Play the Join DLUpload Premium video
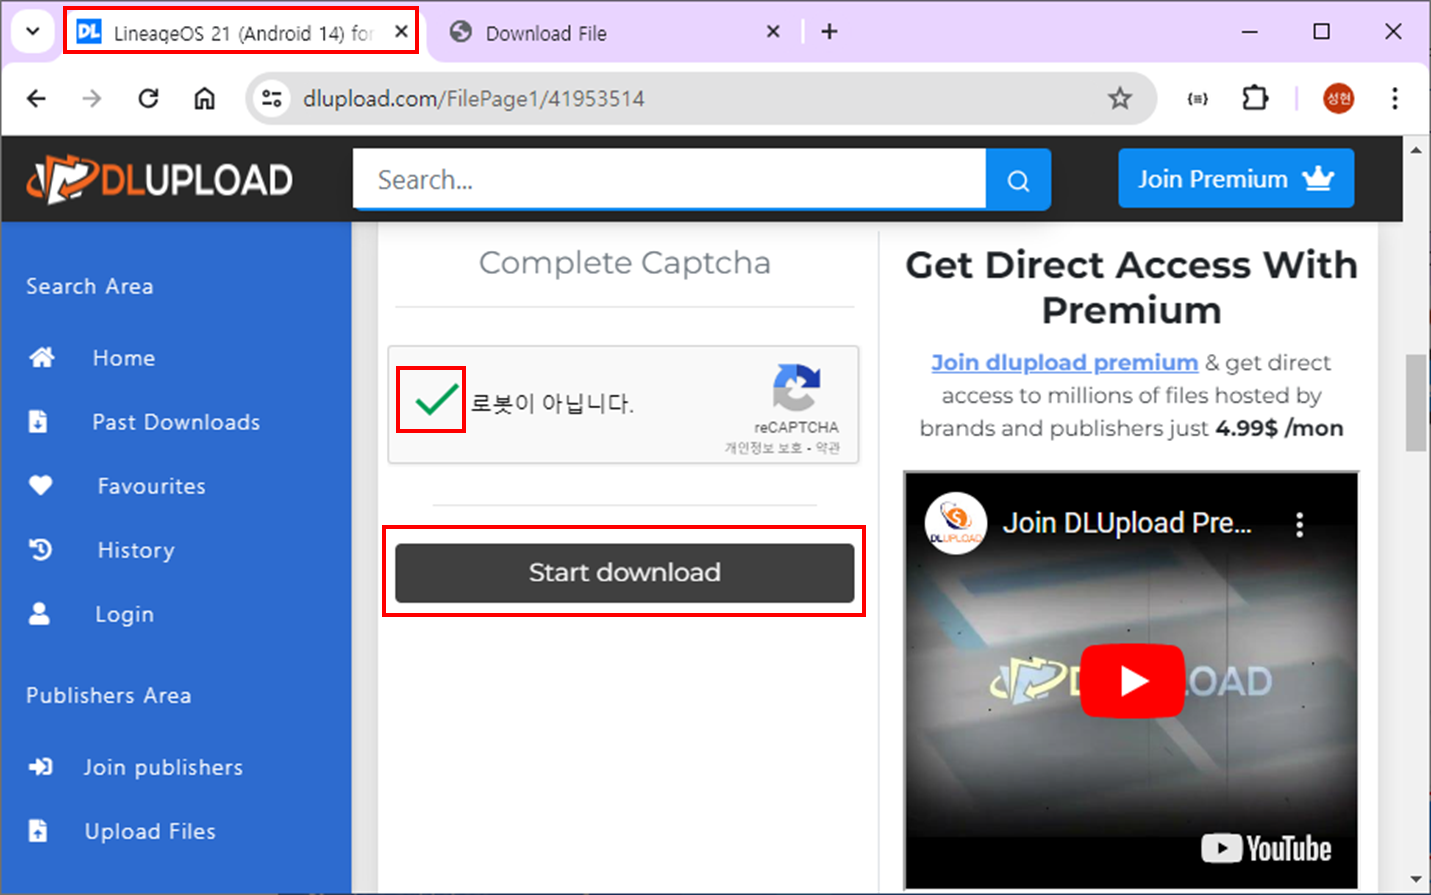Screen dimensions: 1431x895 click(1132, 681)
